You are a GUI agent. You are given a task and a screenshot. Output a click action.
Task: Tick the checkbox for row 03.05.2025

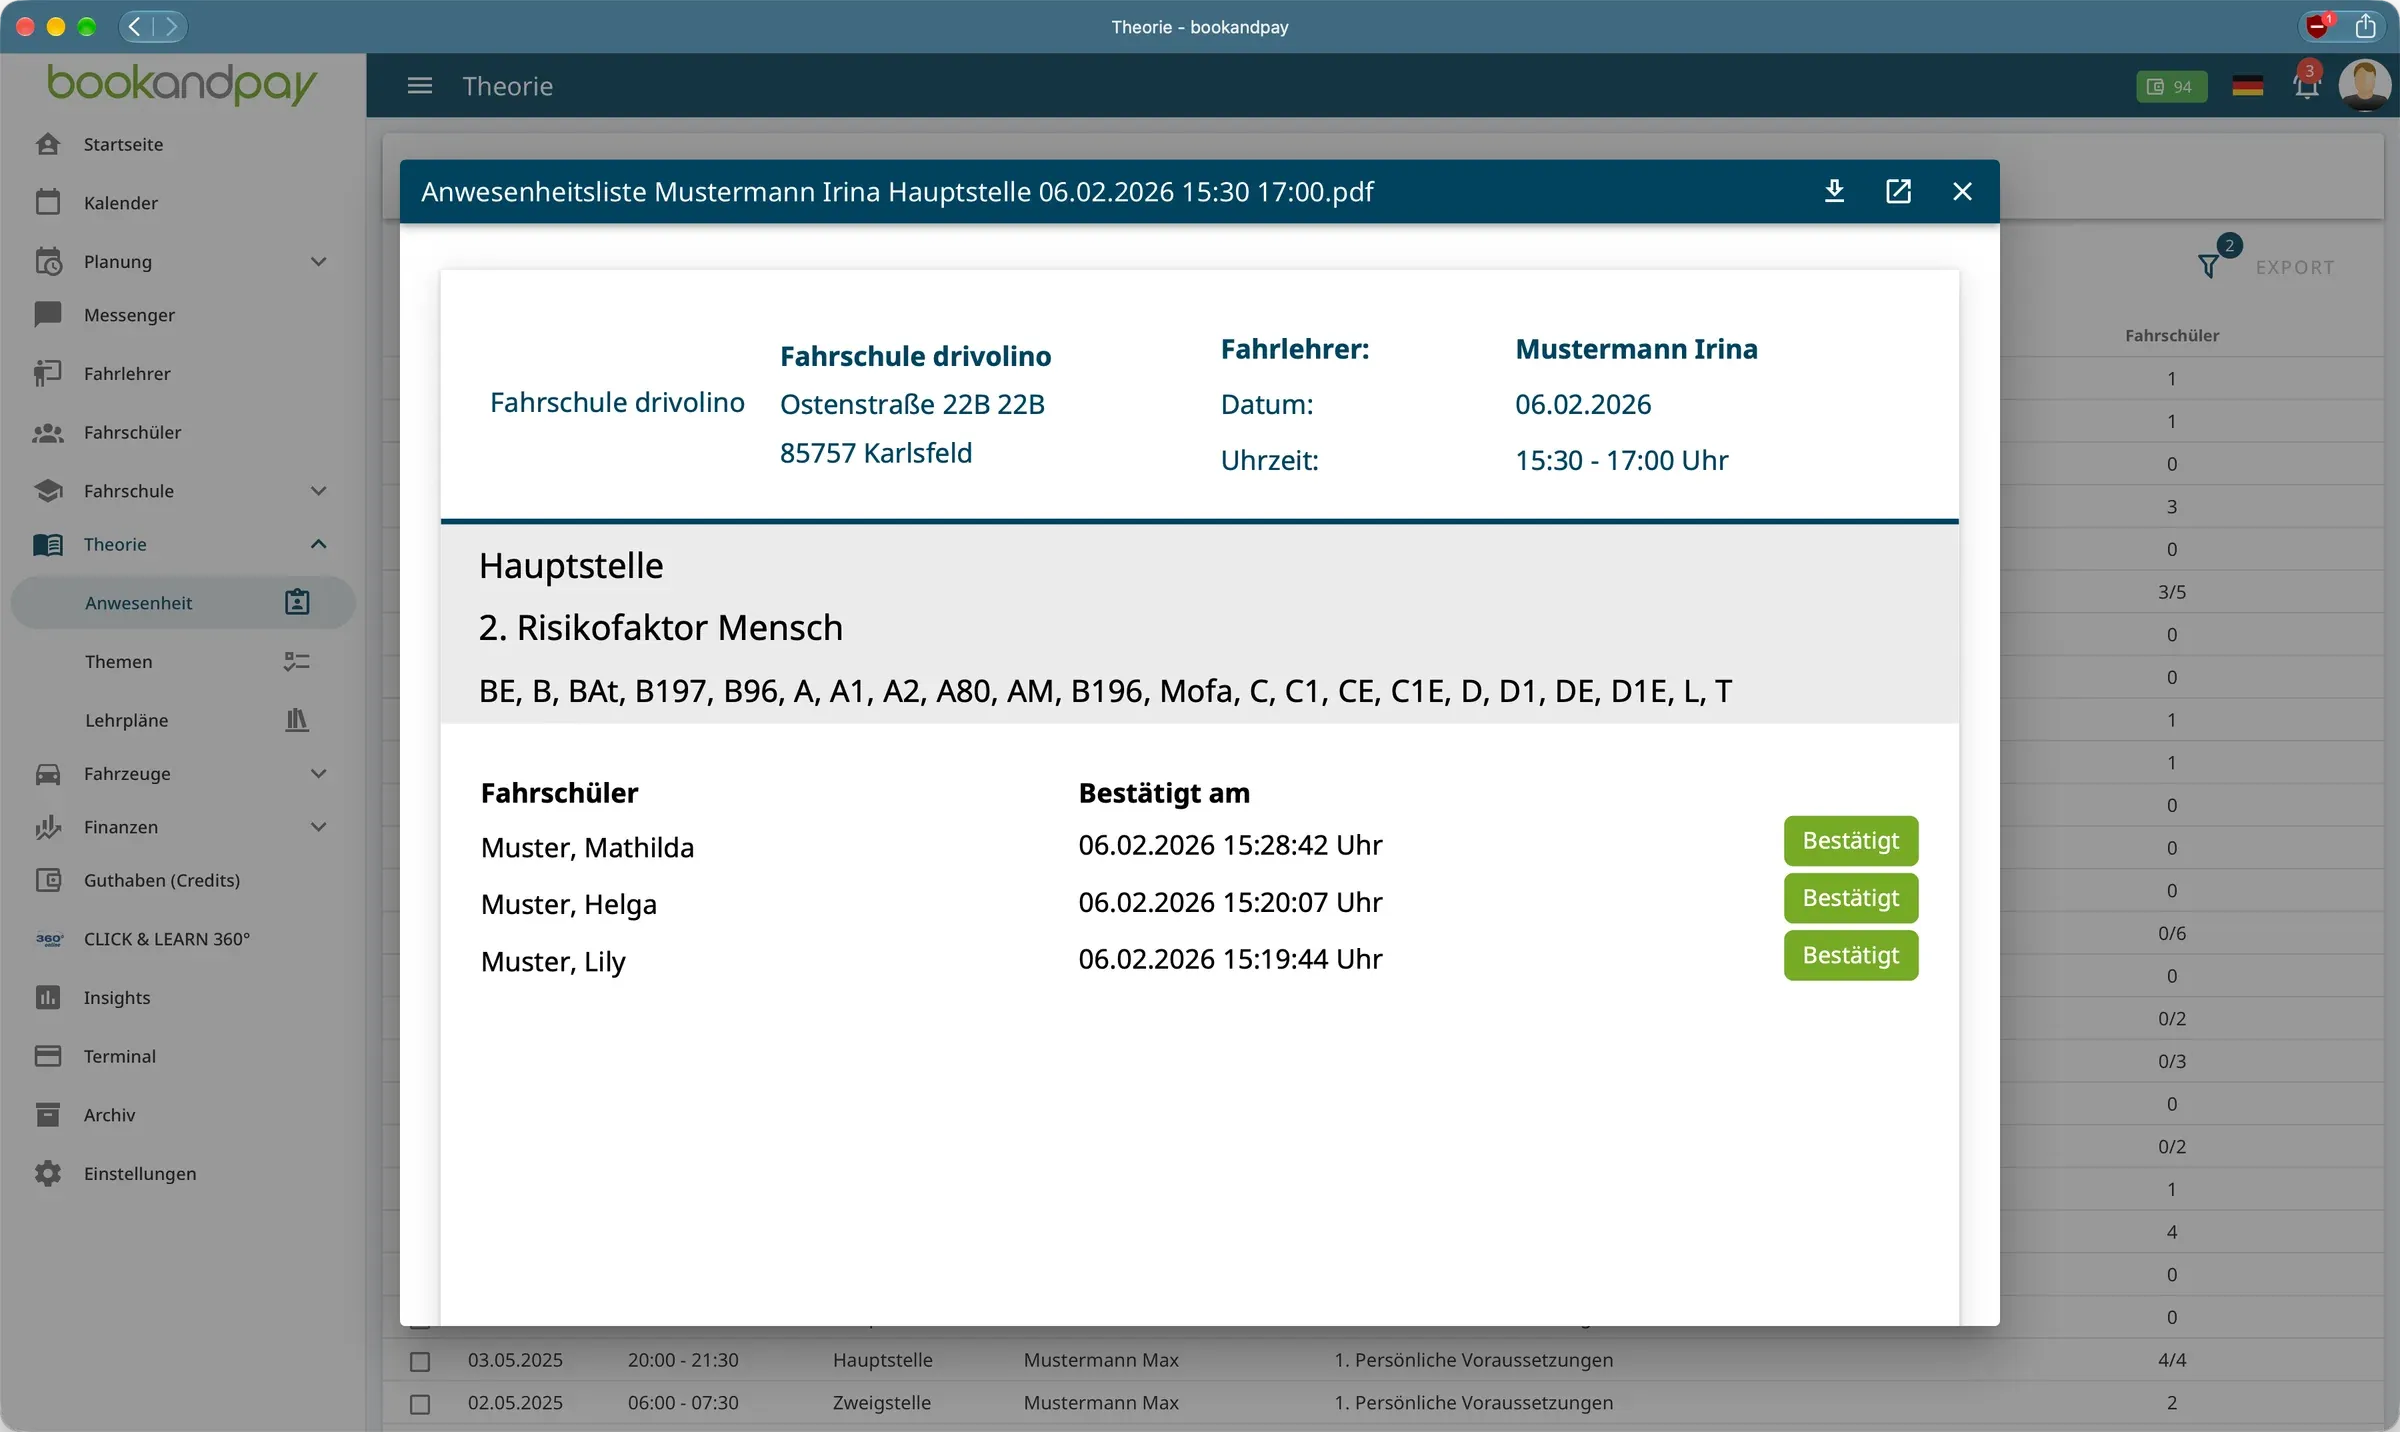click(x=420, y=1361)
